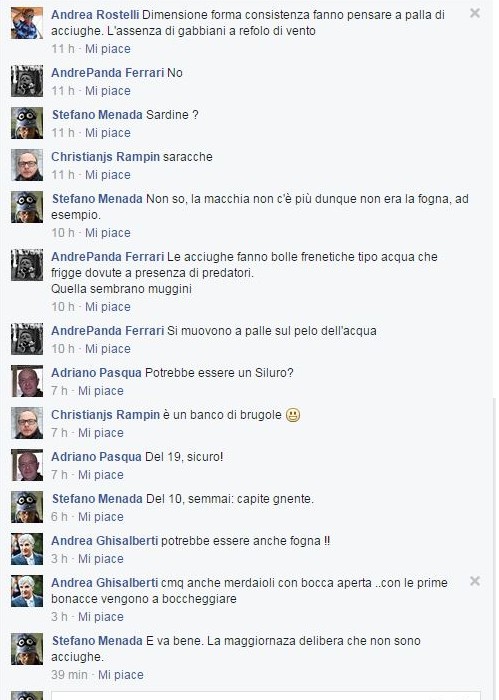
Task: Open Stefano Menada's avatar next to 'Sardine ?'
Action: [27, 123]
